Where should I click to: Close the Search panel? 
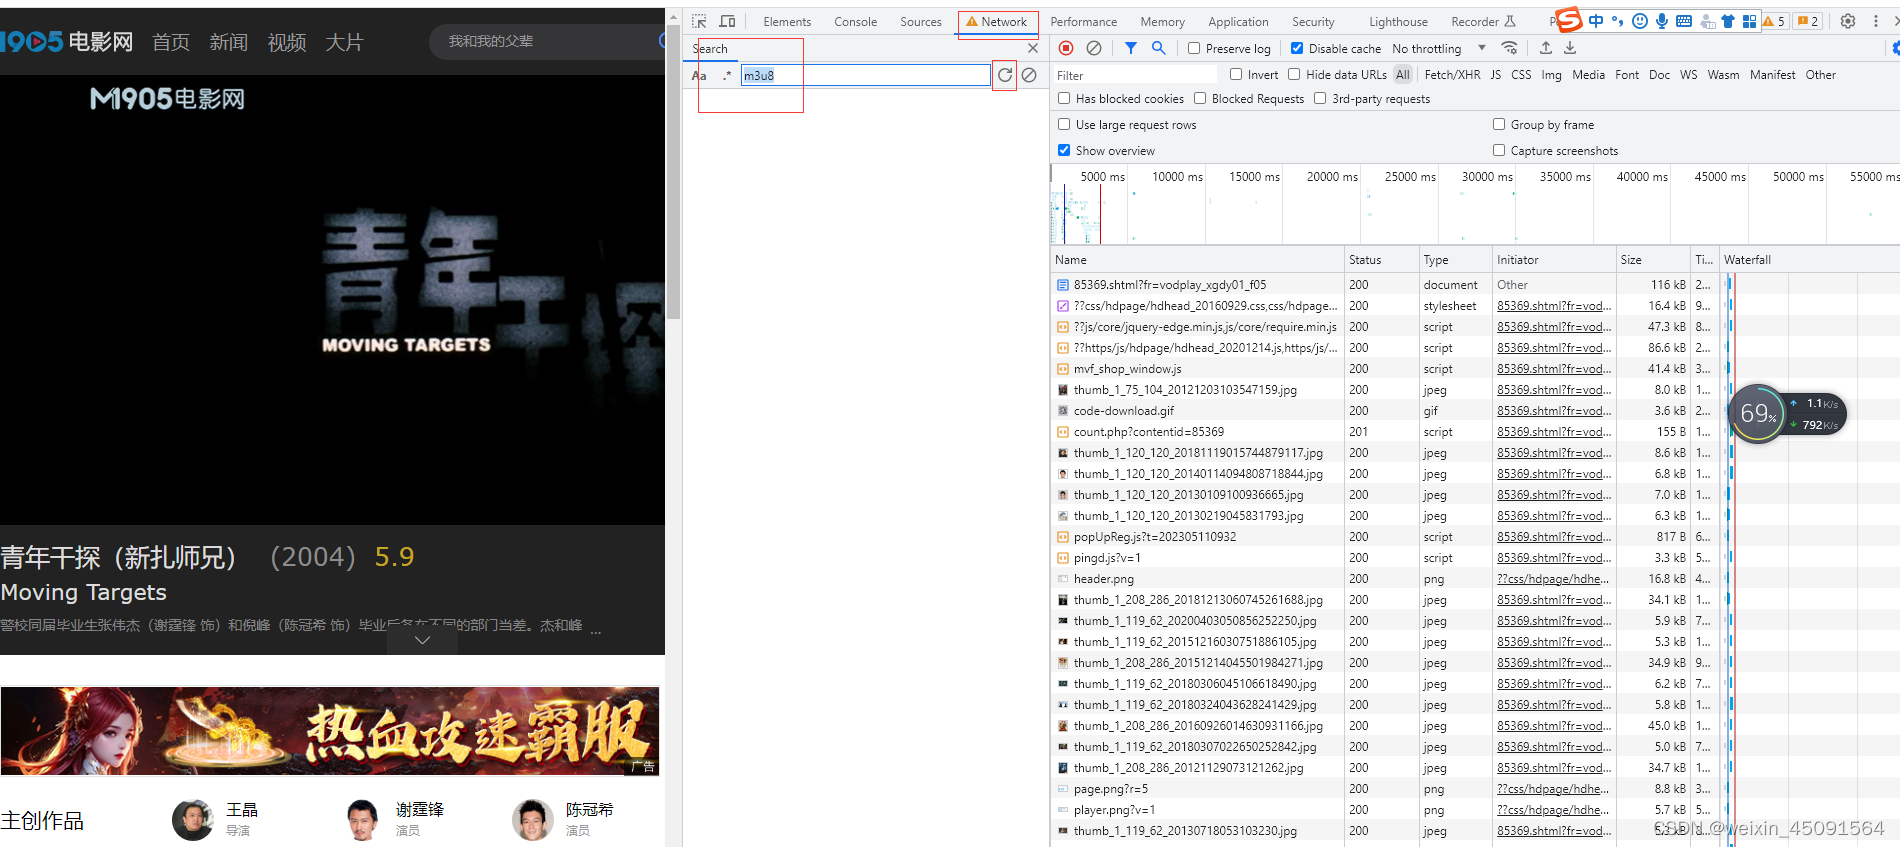(x=1033, y=48)
